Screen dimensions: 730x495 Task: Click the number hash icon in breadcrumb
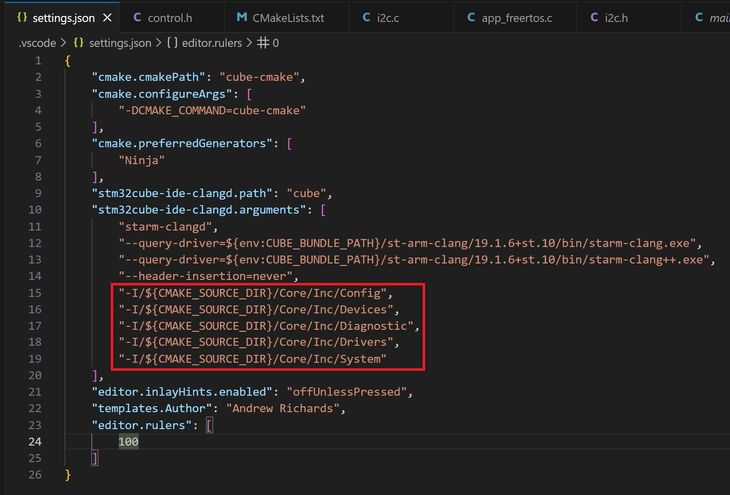[263, 43]
